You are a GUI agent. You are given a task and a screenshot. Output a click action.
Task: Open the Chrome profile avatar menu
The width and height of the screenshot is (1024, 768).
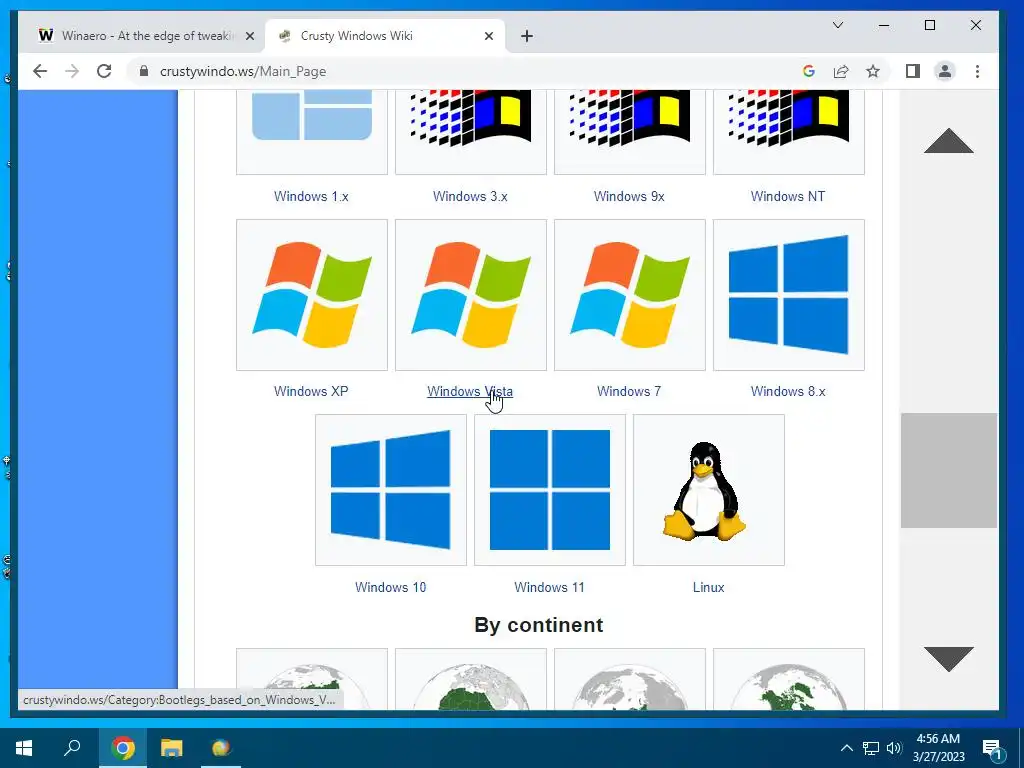944,71
